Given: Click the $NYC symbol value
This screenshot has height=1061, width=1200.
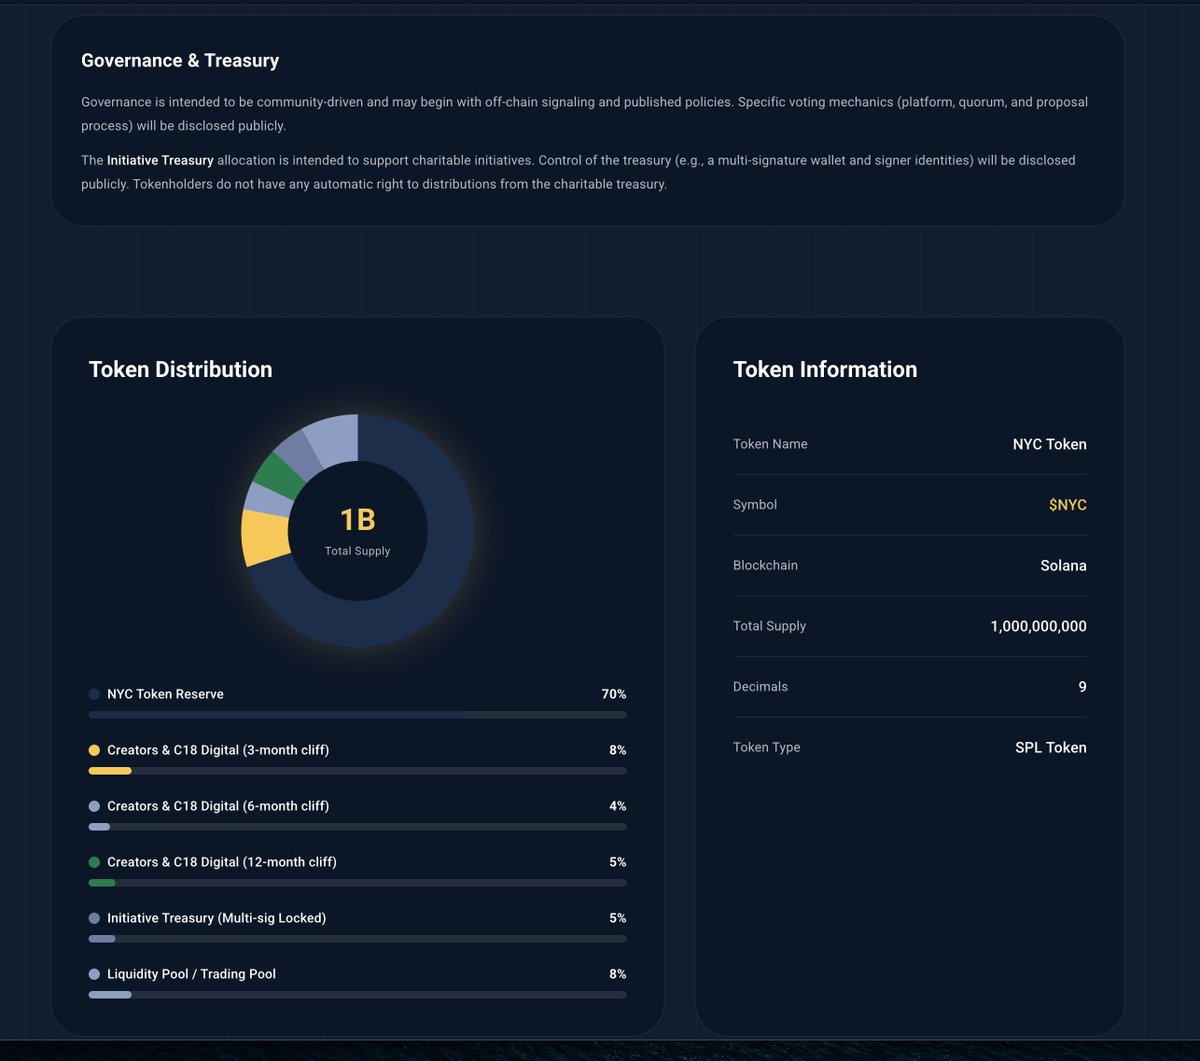Looking at the screenshot, I should (x=1067, y=505).
